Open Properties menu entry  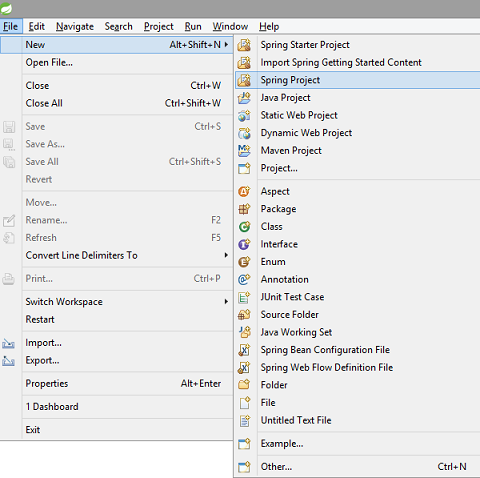pyautogui.click(x=117, y=384)
